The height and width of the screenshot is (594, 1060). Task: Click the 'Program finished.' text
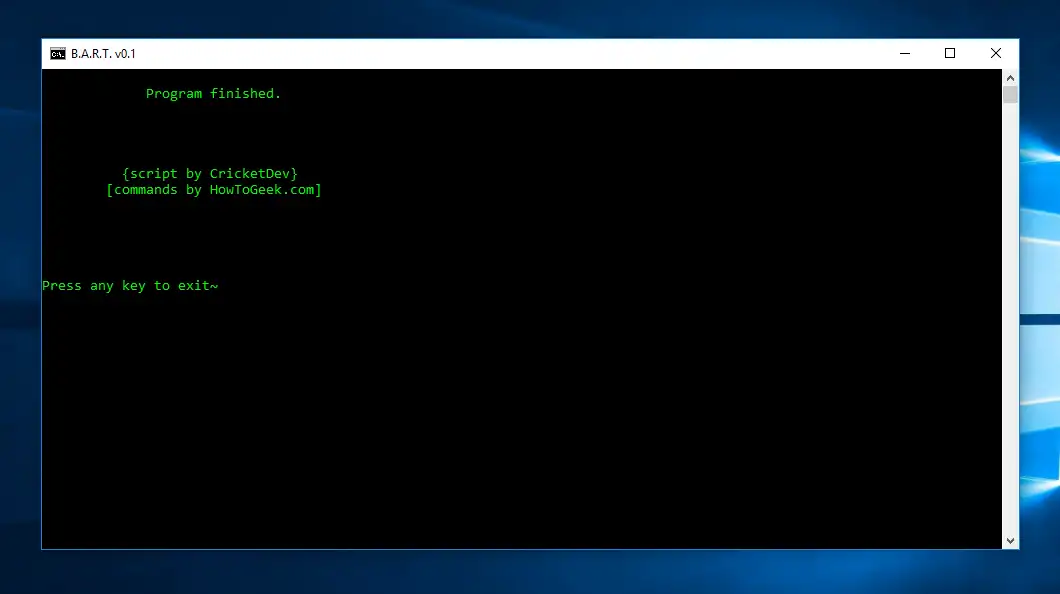213,94
